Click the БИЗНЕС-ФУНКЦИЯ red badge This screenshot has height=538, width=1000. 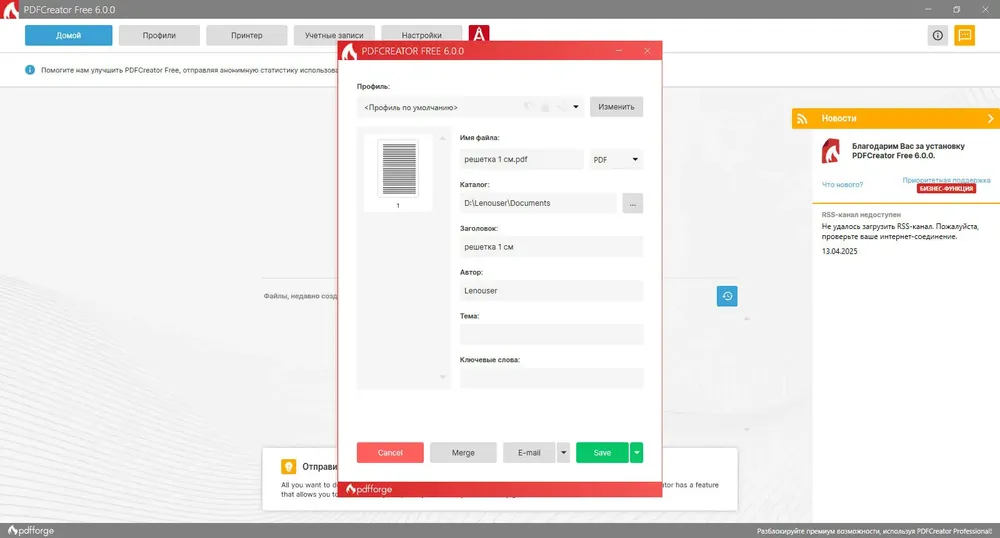click(946, 189)
